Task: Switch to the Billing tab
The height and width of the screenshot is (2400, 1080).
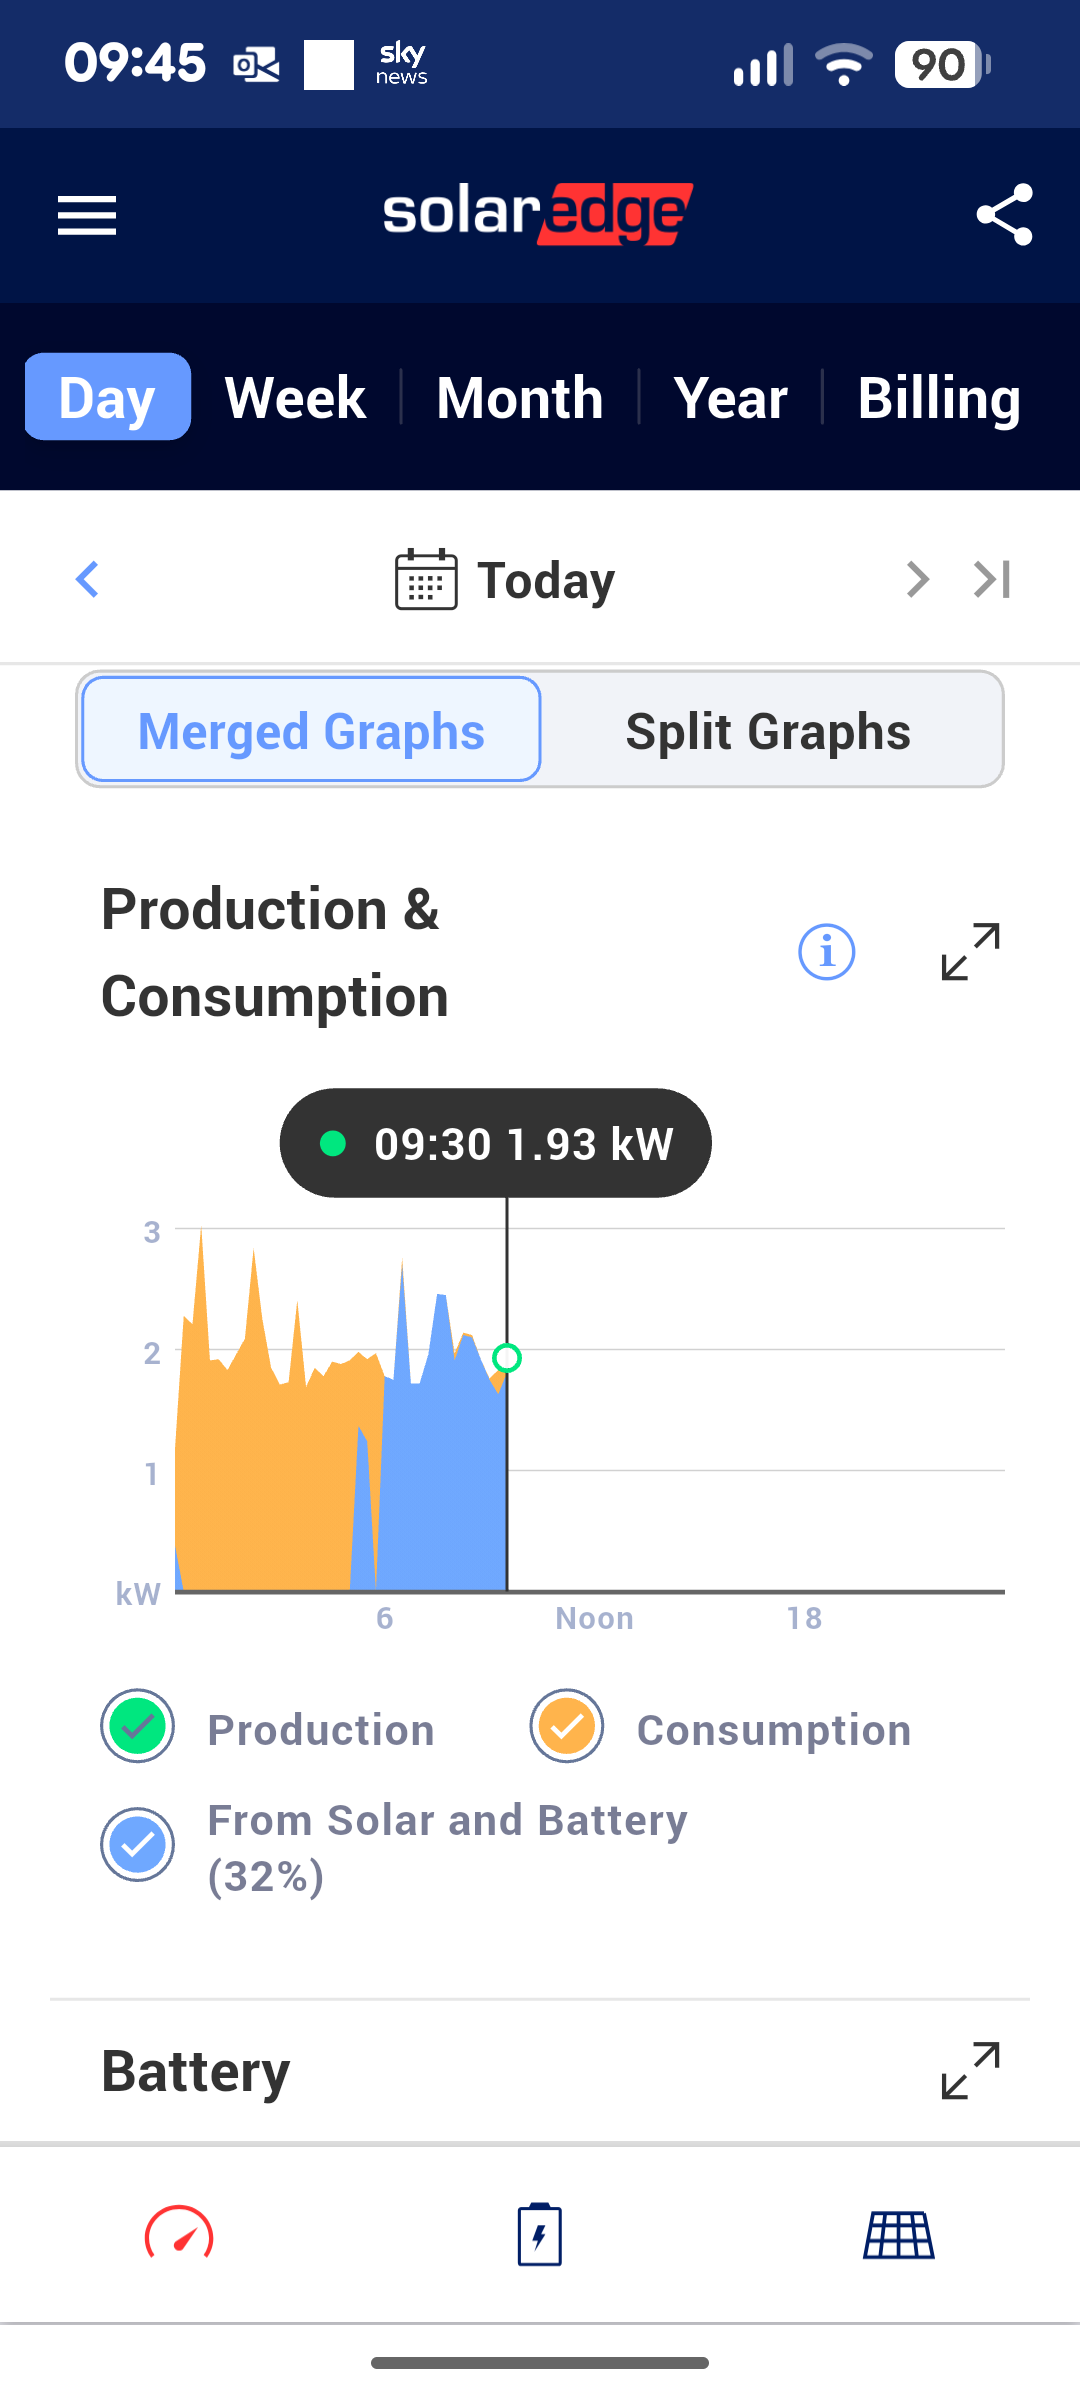Action: point(939,398)
